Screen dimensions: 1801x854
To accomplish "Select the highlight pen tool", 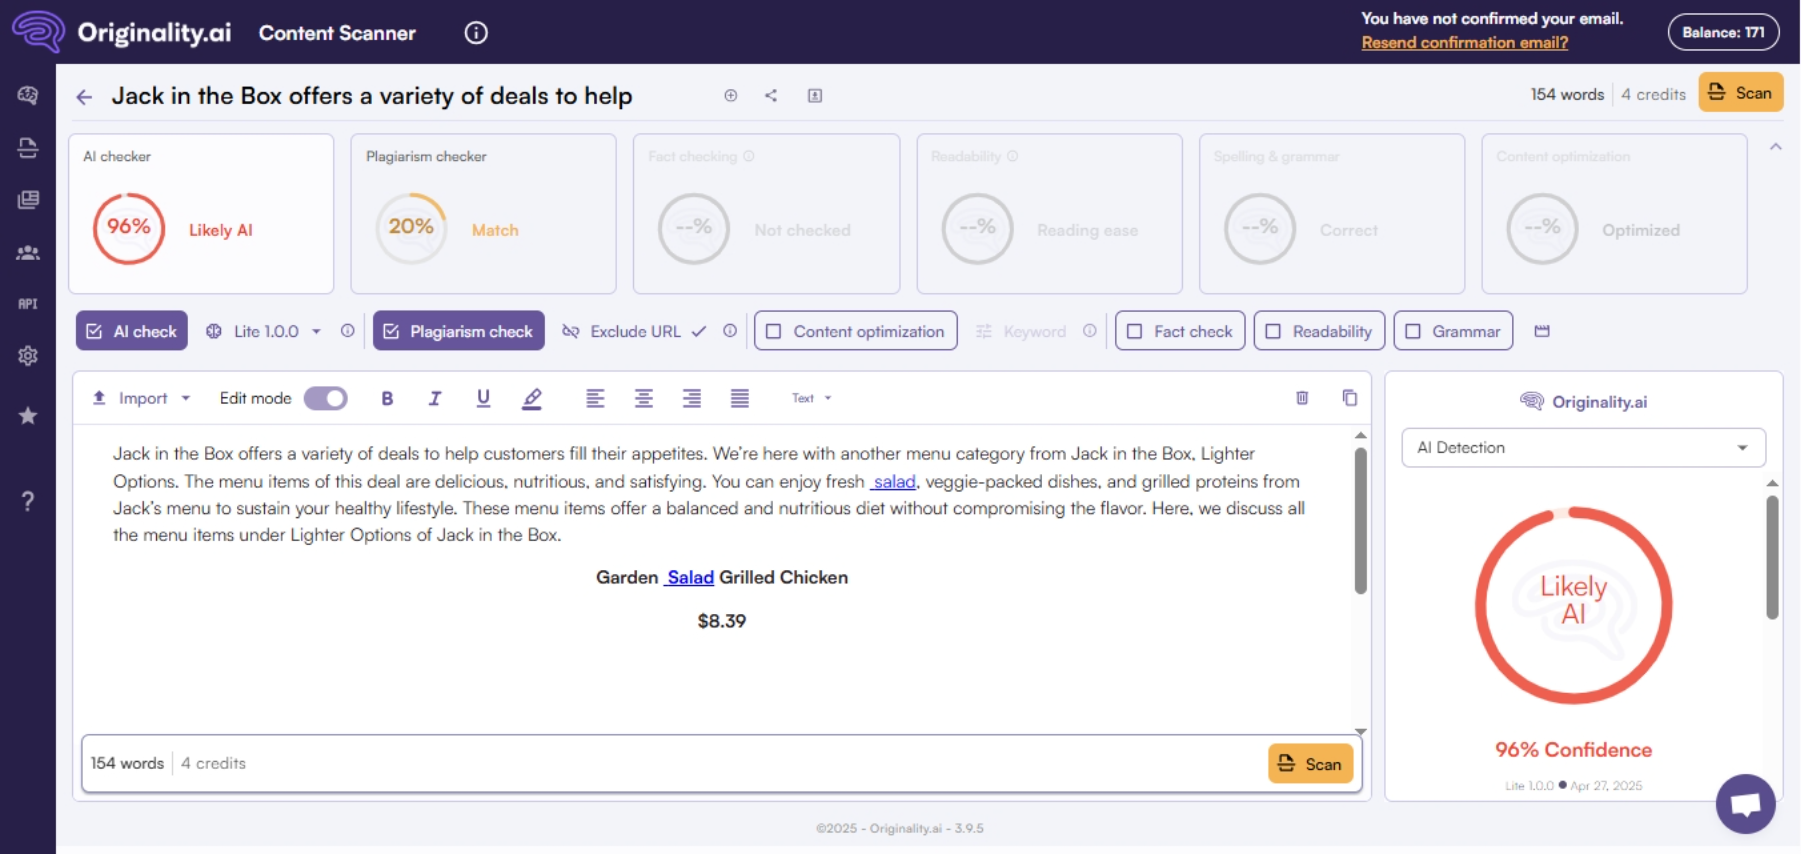I will (532, 399).
